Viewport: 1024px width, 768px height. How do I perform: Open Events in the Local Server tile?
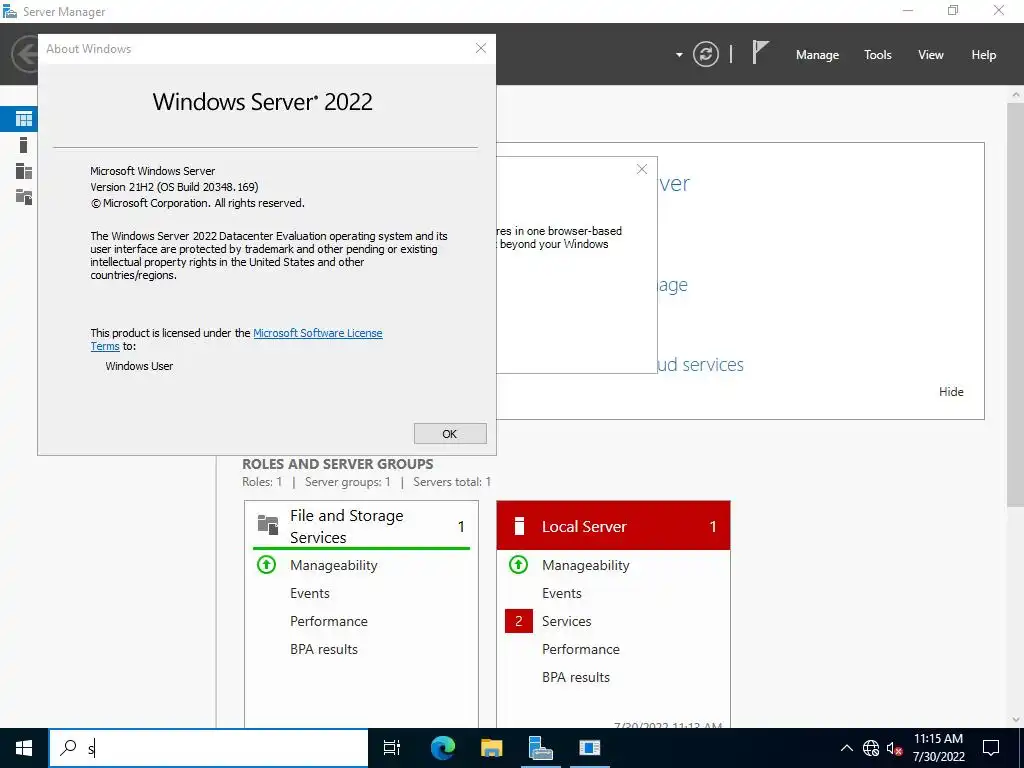[x=562, y=594]
